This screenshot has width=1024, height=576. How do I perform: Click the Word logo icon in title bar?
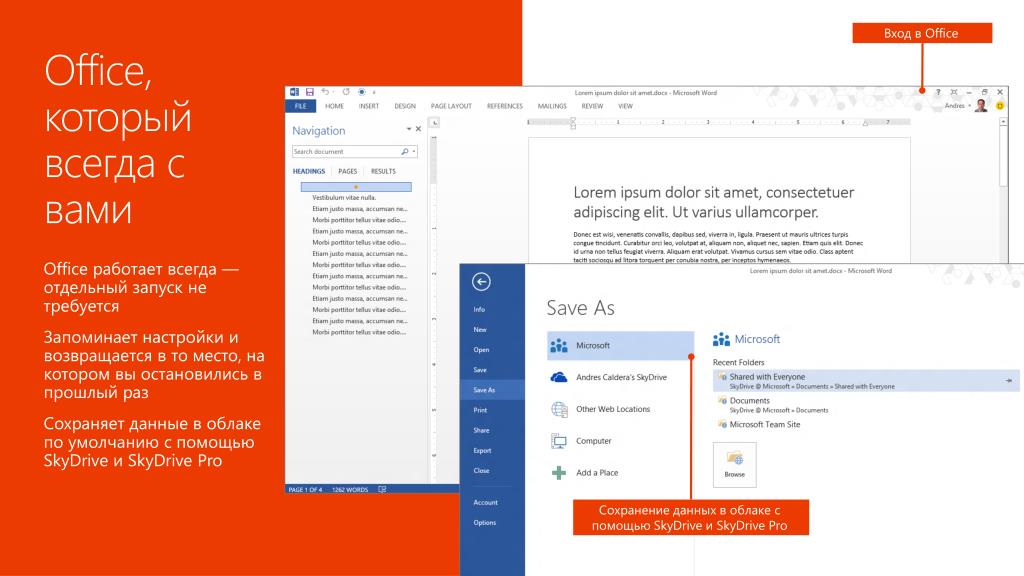tap(295, 92)
